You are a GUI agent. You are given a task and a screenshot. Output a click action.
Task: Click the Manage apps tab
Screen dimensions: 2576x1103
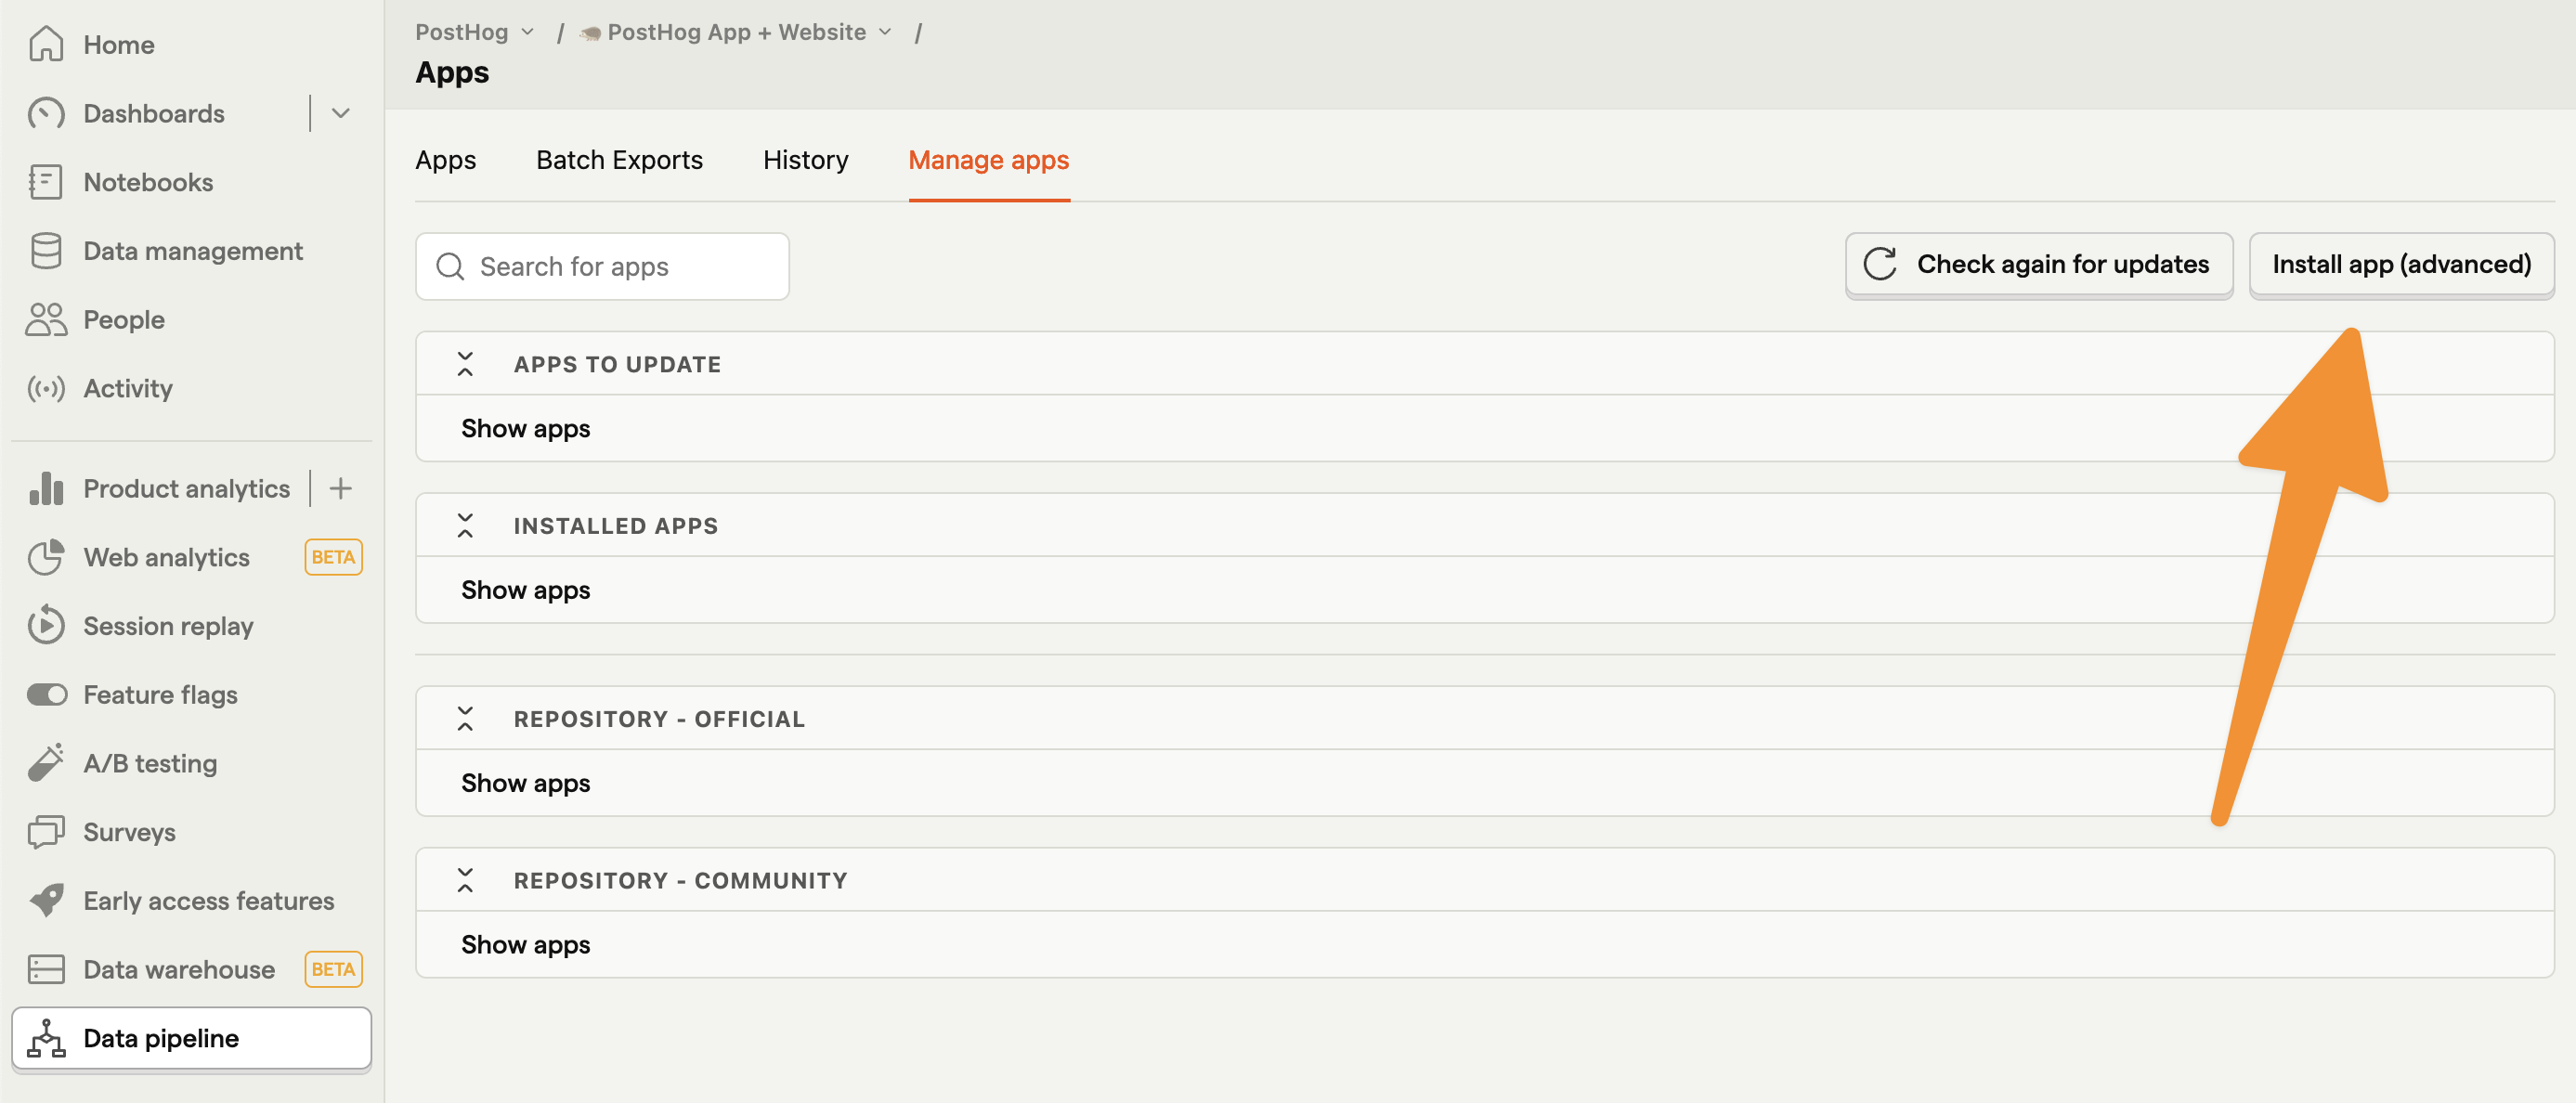[987, 159]
